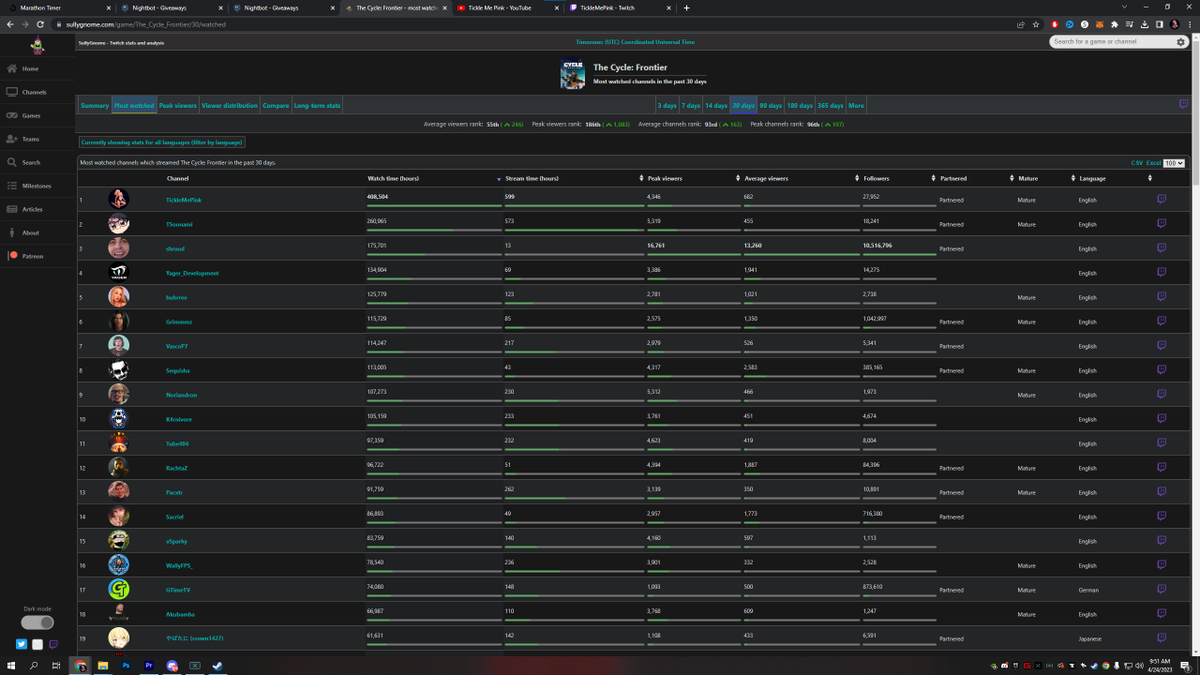Image resolution: width=1200 pixels, height=675 pixels.
Task: Click the Twitch icon in the sidebar footer
Action: click(53, 645)
